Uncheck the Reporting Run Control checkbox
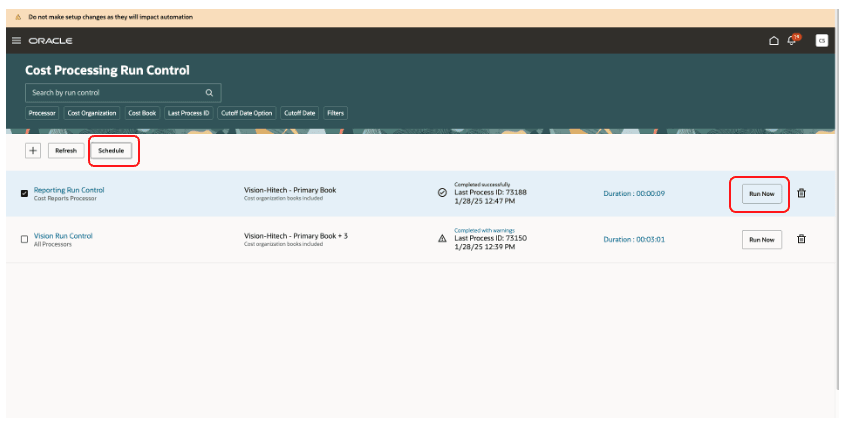Viewport: 862px width, 442px height. tap(24, 194)
